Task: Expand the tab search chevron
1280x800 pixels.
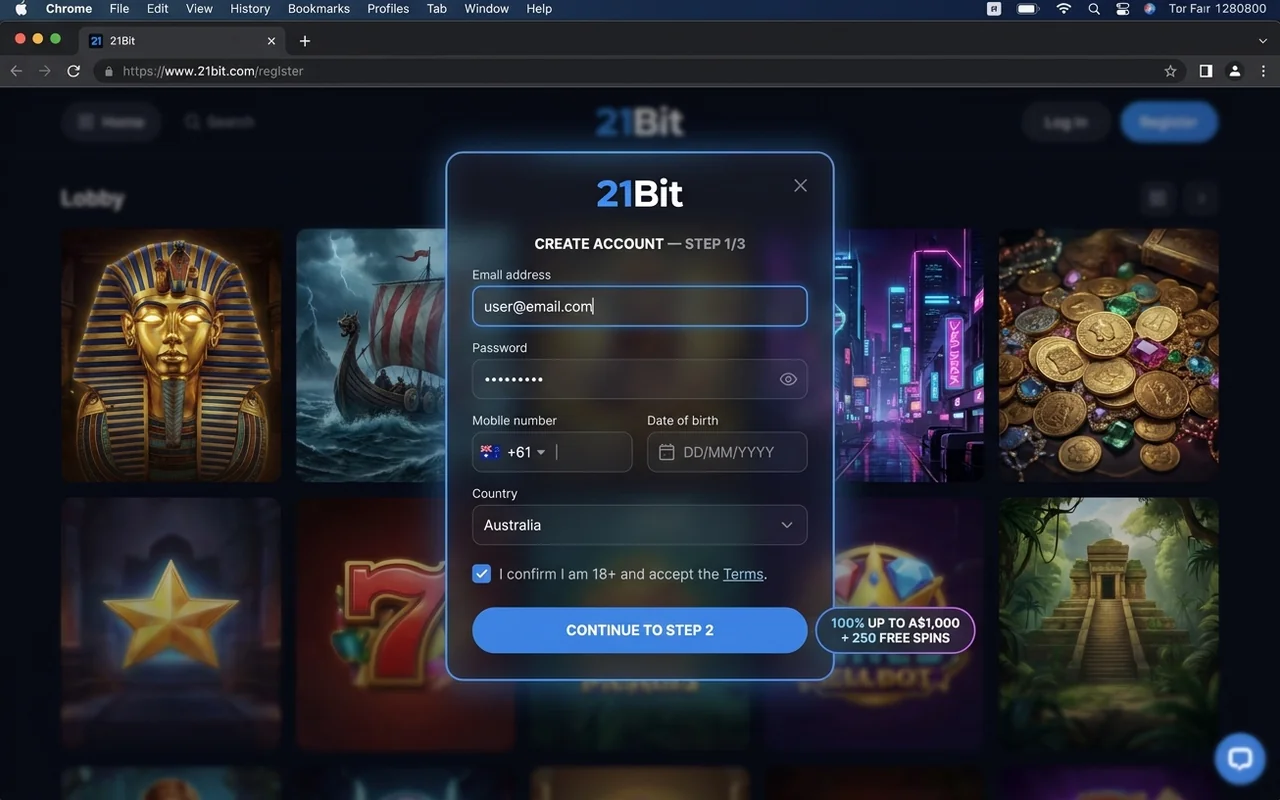Action: (x=1263, y=41)
